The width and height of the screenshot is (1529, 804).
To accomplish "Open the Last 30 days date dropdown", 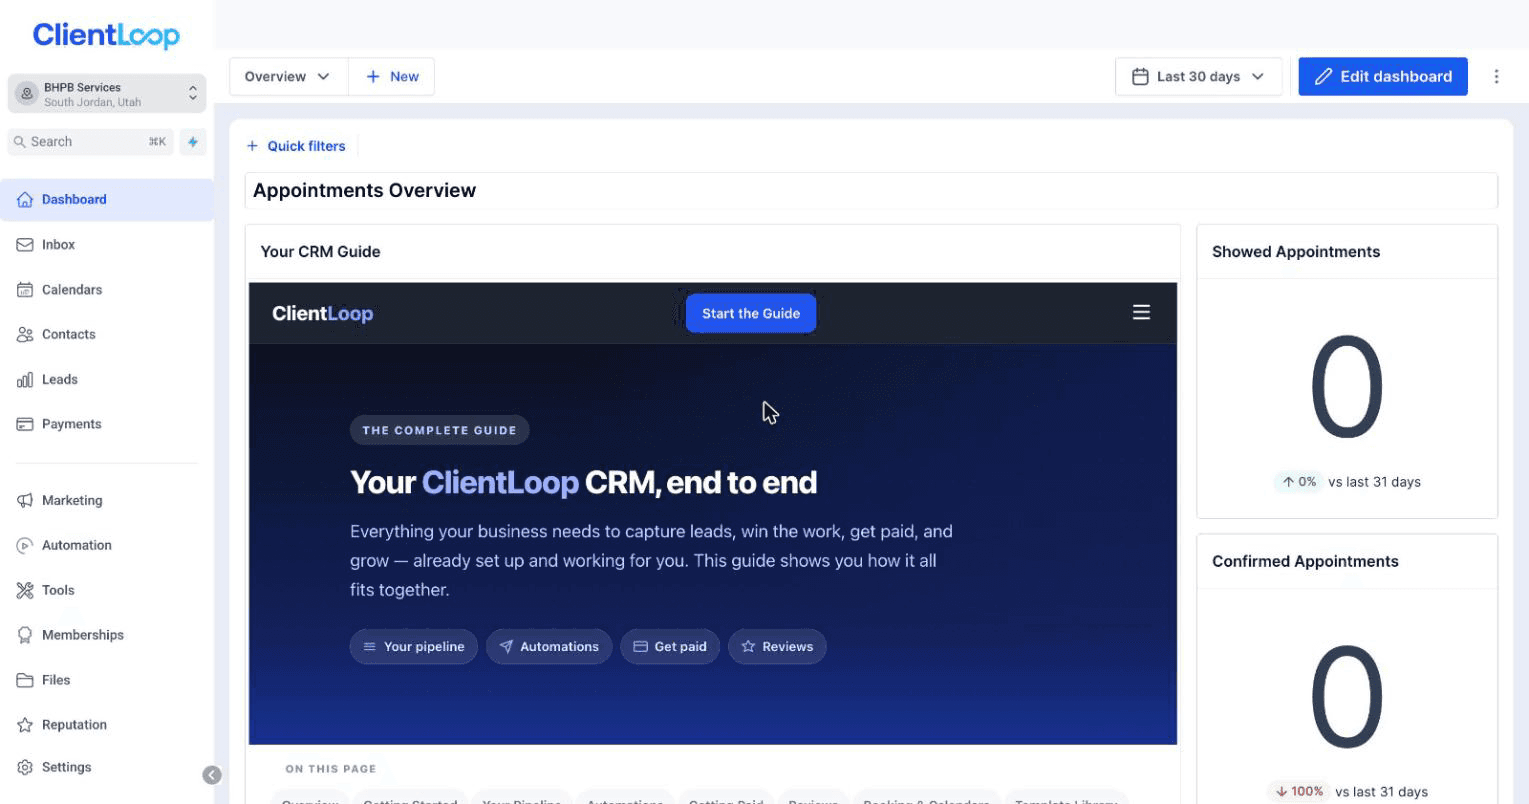I will click(x=1199, y=77).
